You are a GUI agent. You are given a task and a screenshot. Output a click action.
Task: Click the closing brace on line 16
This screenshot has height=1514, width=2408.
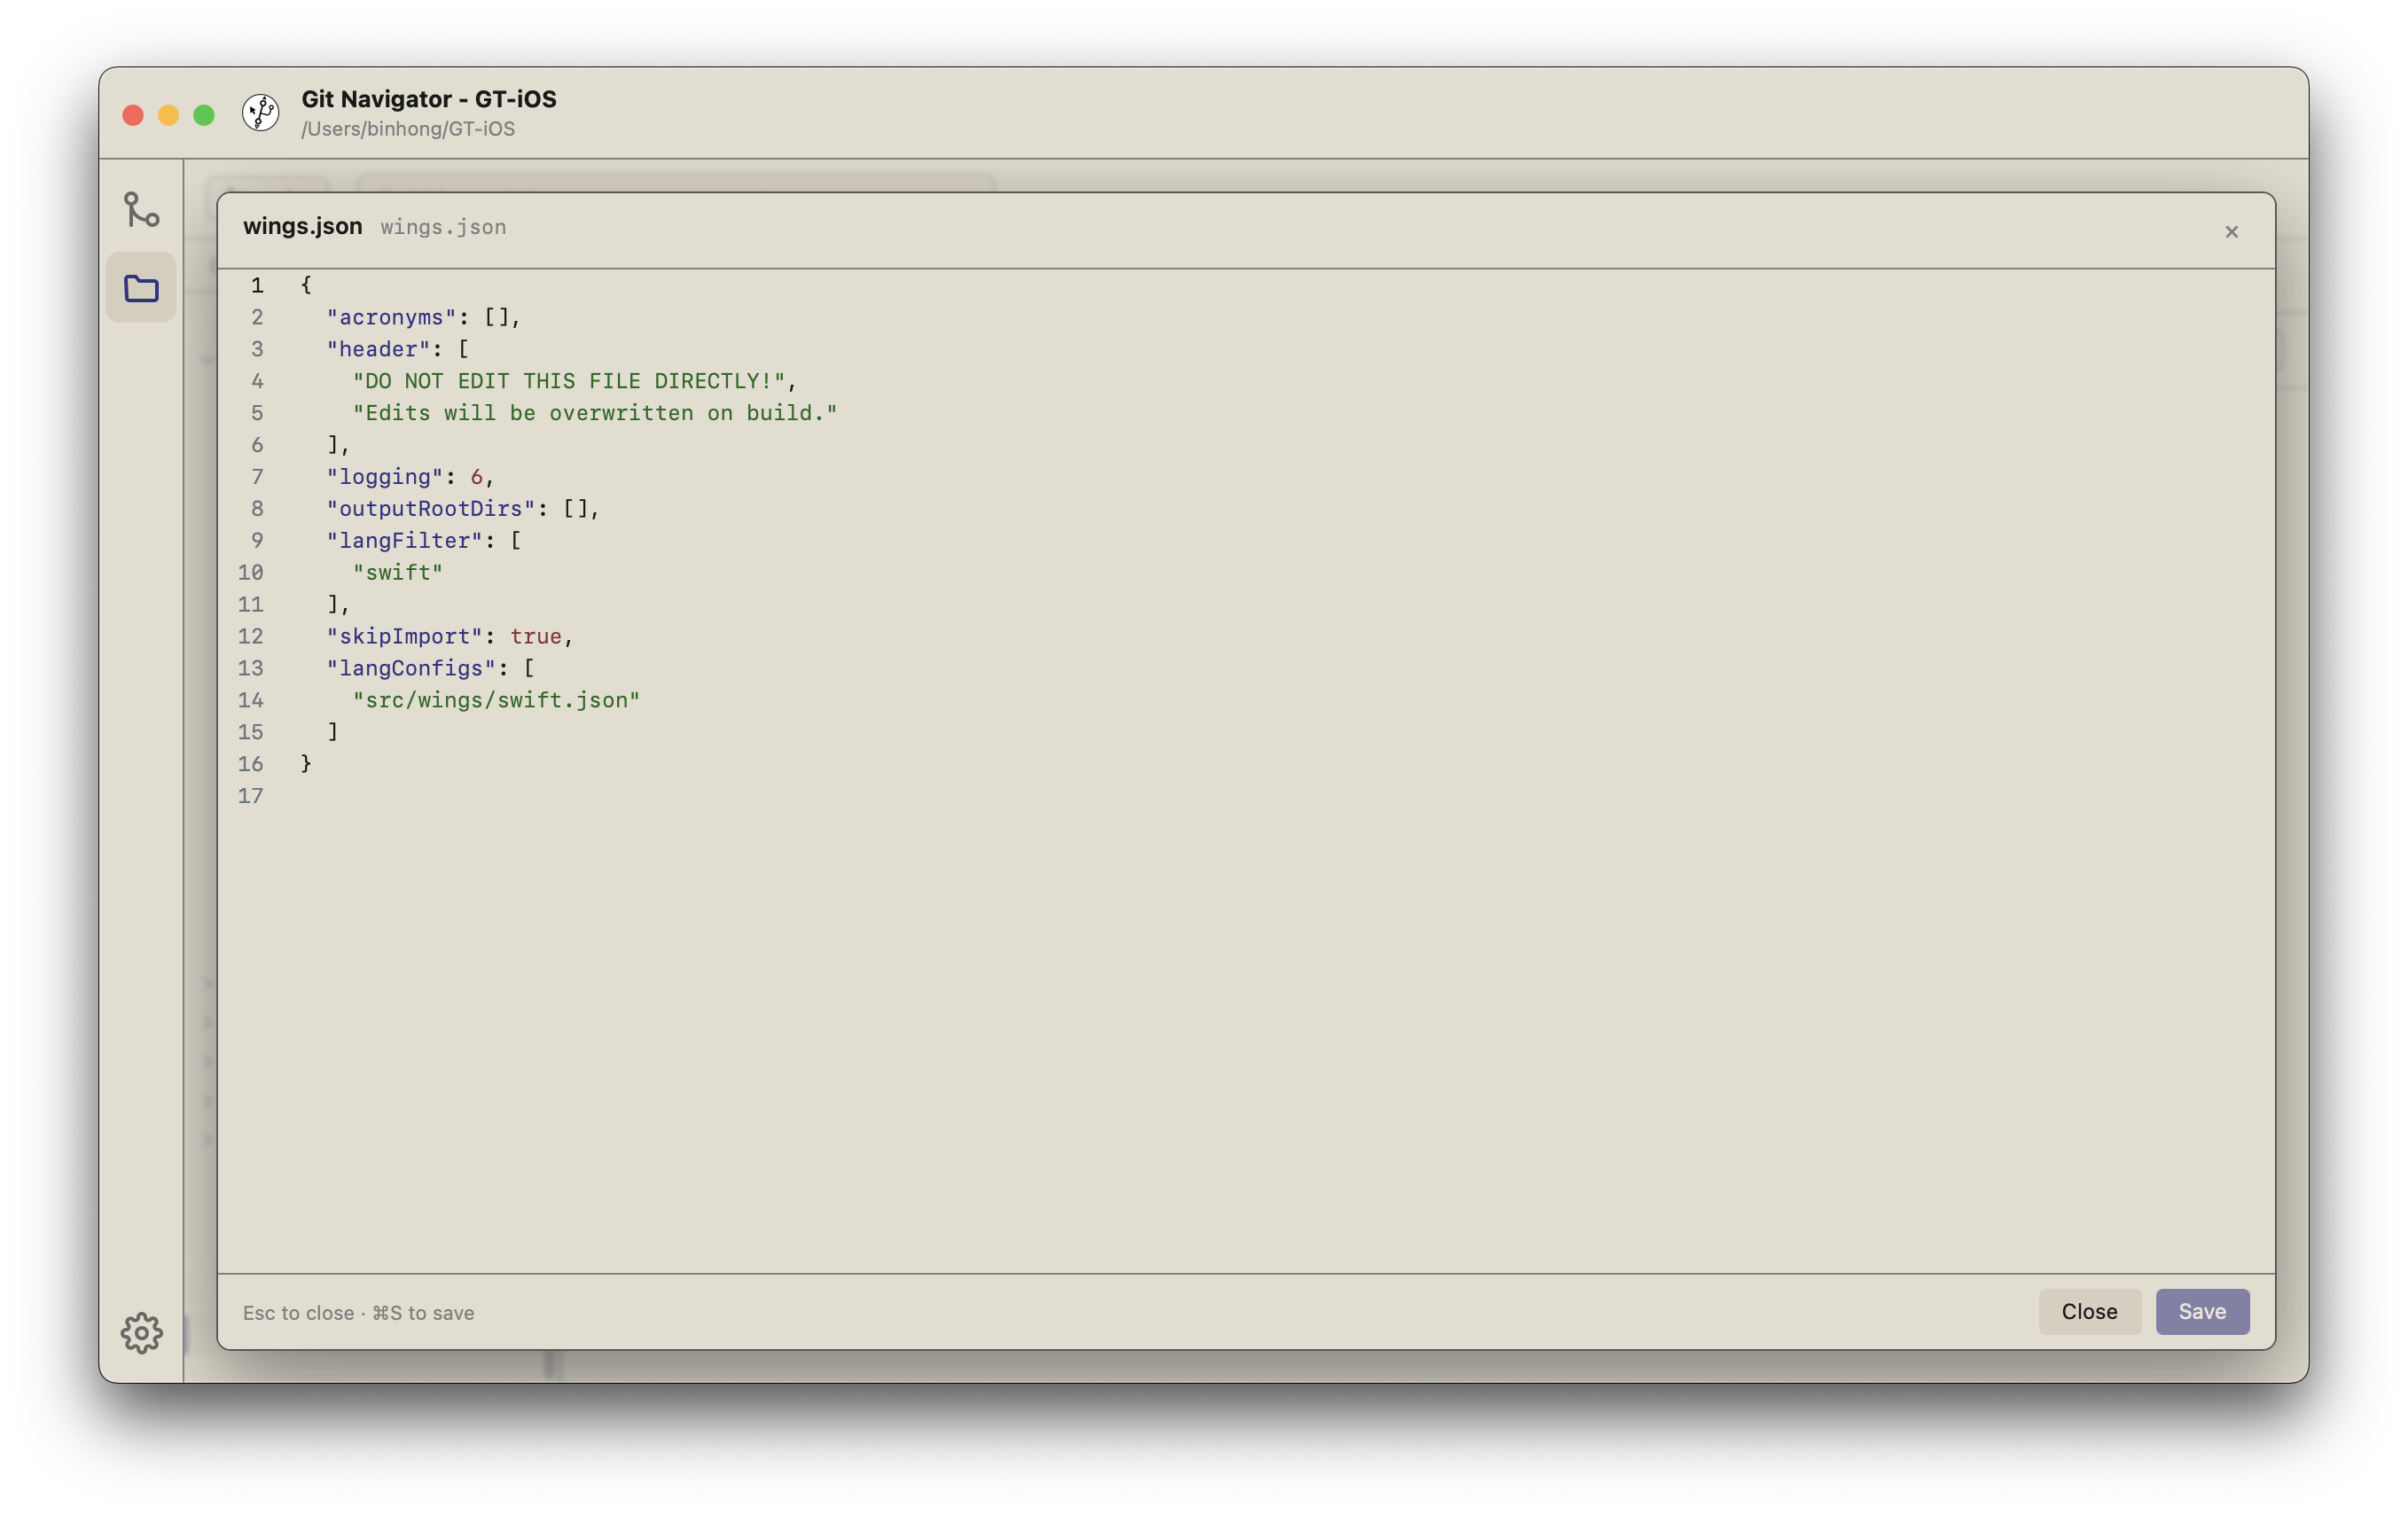click(x=306, y=764)
